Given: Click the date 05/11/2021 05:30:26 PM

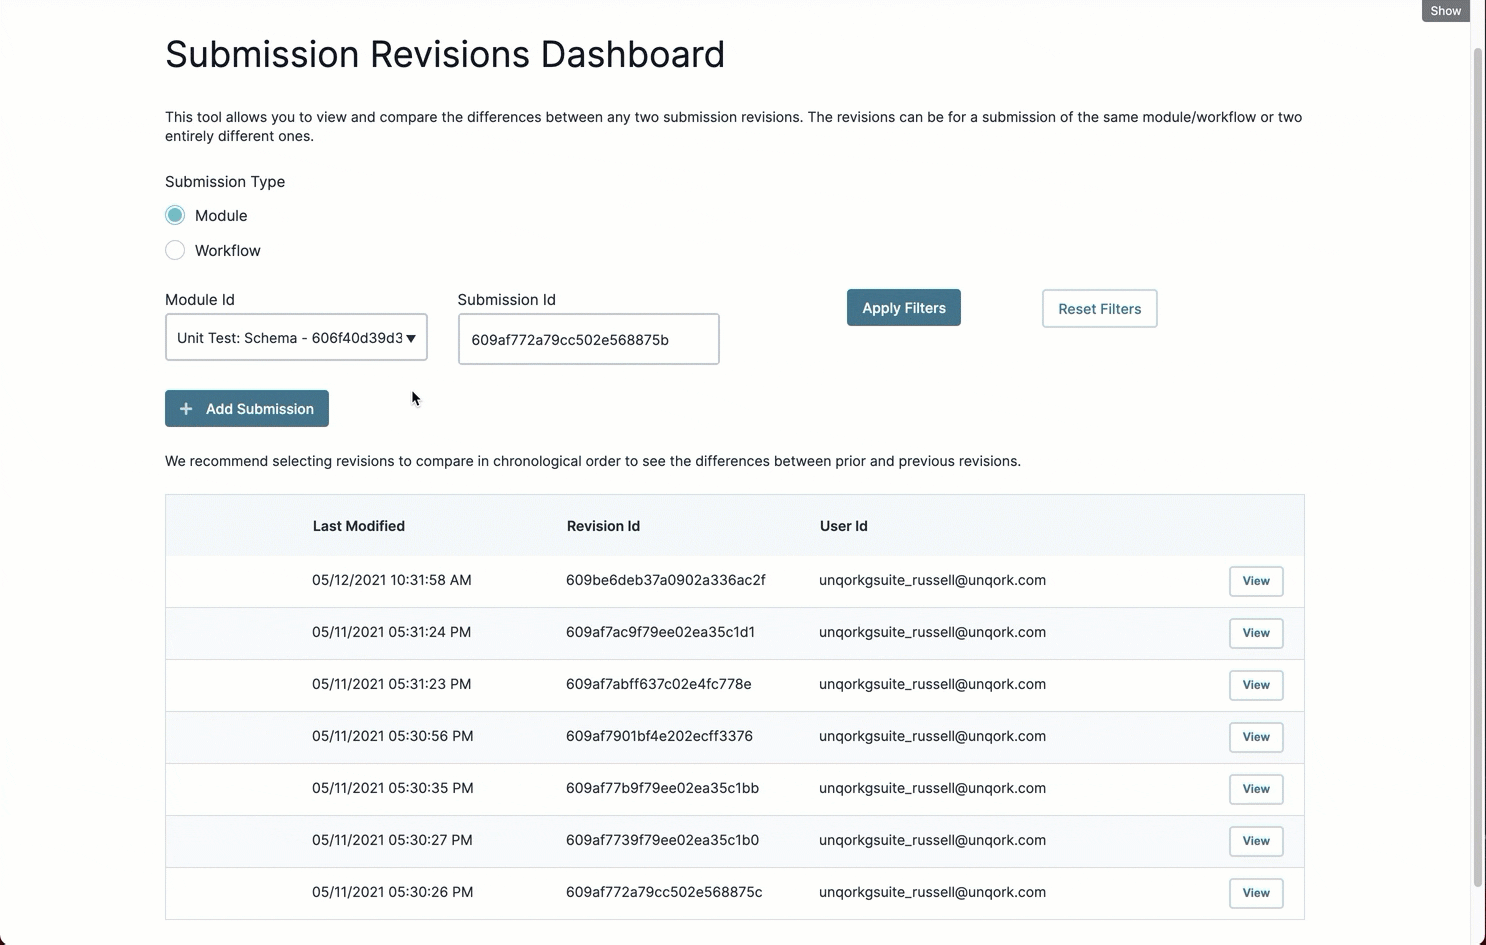Looking at the screenshot, I should coord(392,892).
